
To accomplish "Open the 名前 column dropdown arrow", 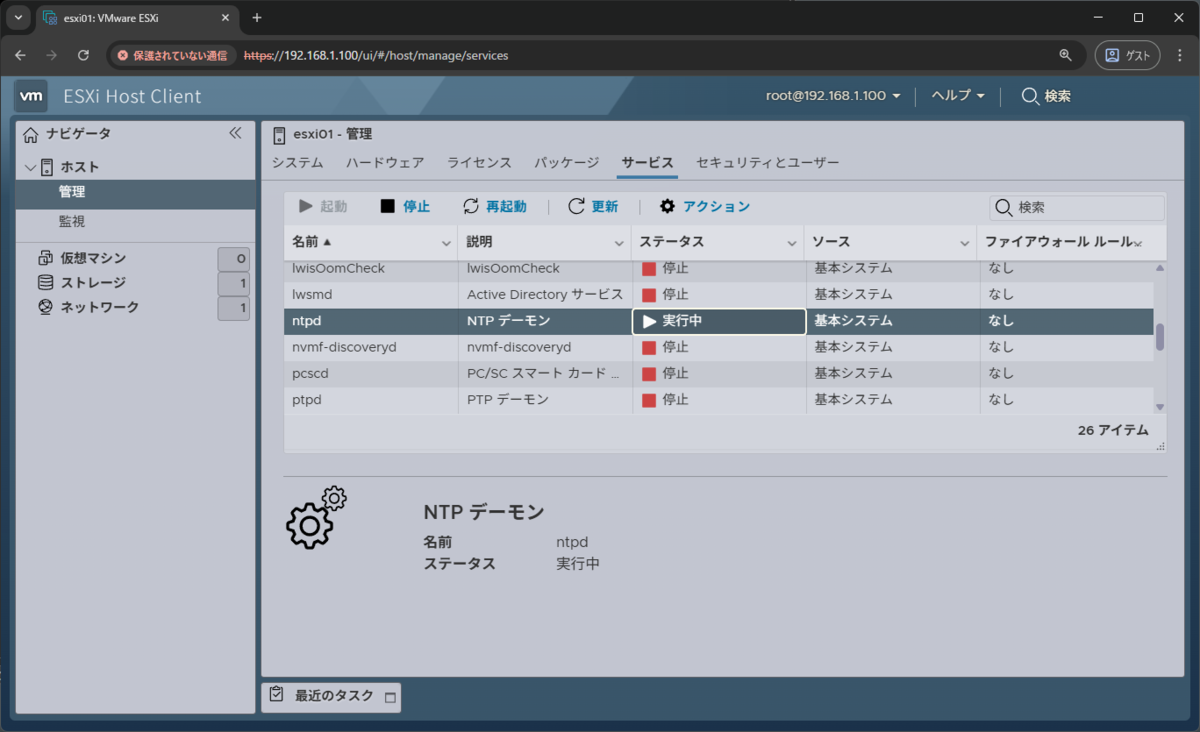I will [447, 243].
